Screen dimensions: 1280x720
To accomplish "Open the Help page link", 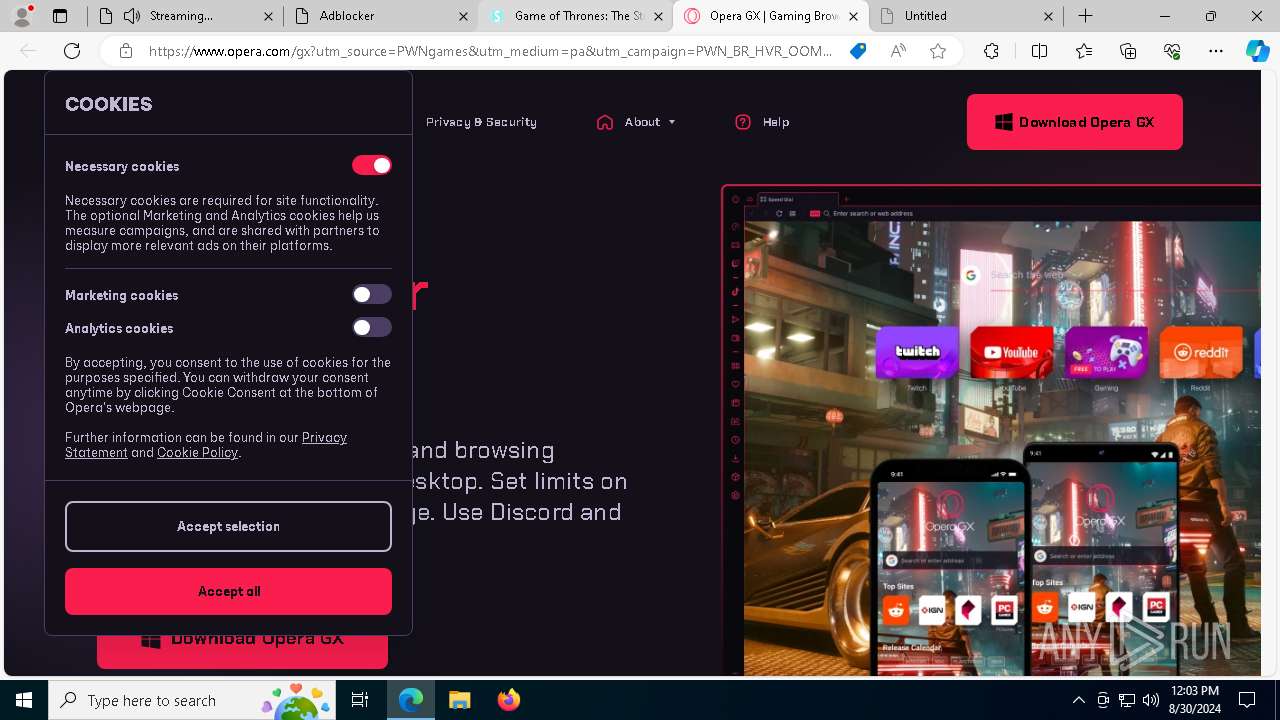I will tap(775, 122).
